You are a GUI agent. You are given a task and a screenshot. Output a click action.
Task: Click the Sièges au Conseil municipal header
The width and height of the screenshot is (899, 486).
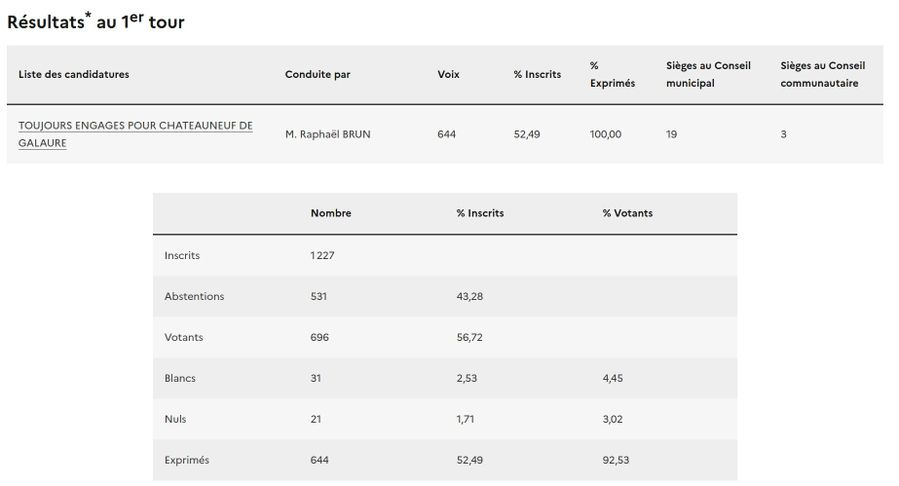point(708,75)
